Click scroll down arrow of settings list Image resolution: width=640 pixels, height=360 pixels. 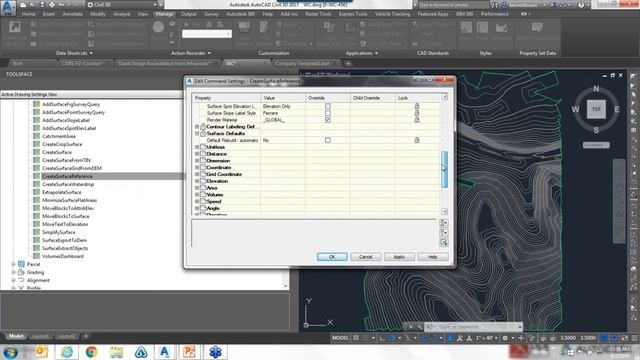click(x=444, y=211)
